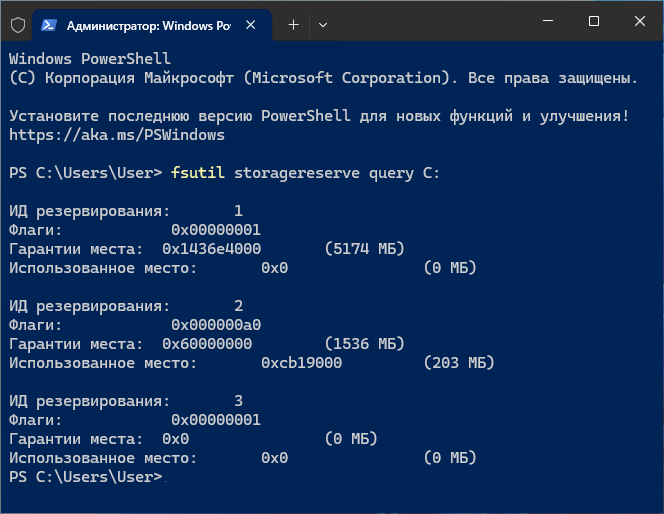Click the fsutil command word
This screenshot has width=664, height=514.
coord(197,173)
